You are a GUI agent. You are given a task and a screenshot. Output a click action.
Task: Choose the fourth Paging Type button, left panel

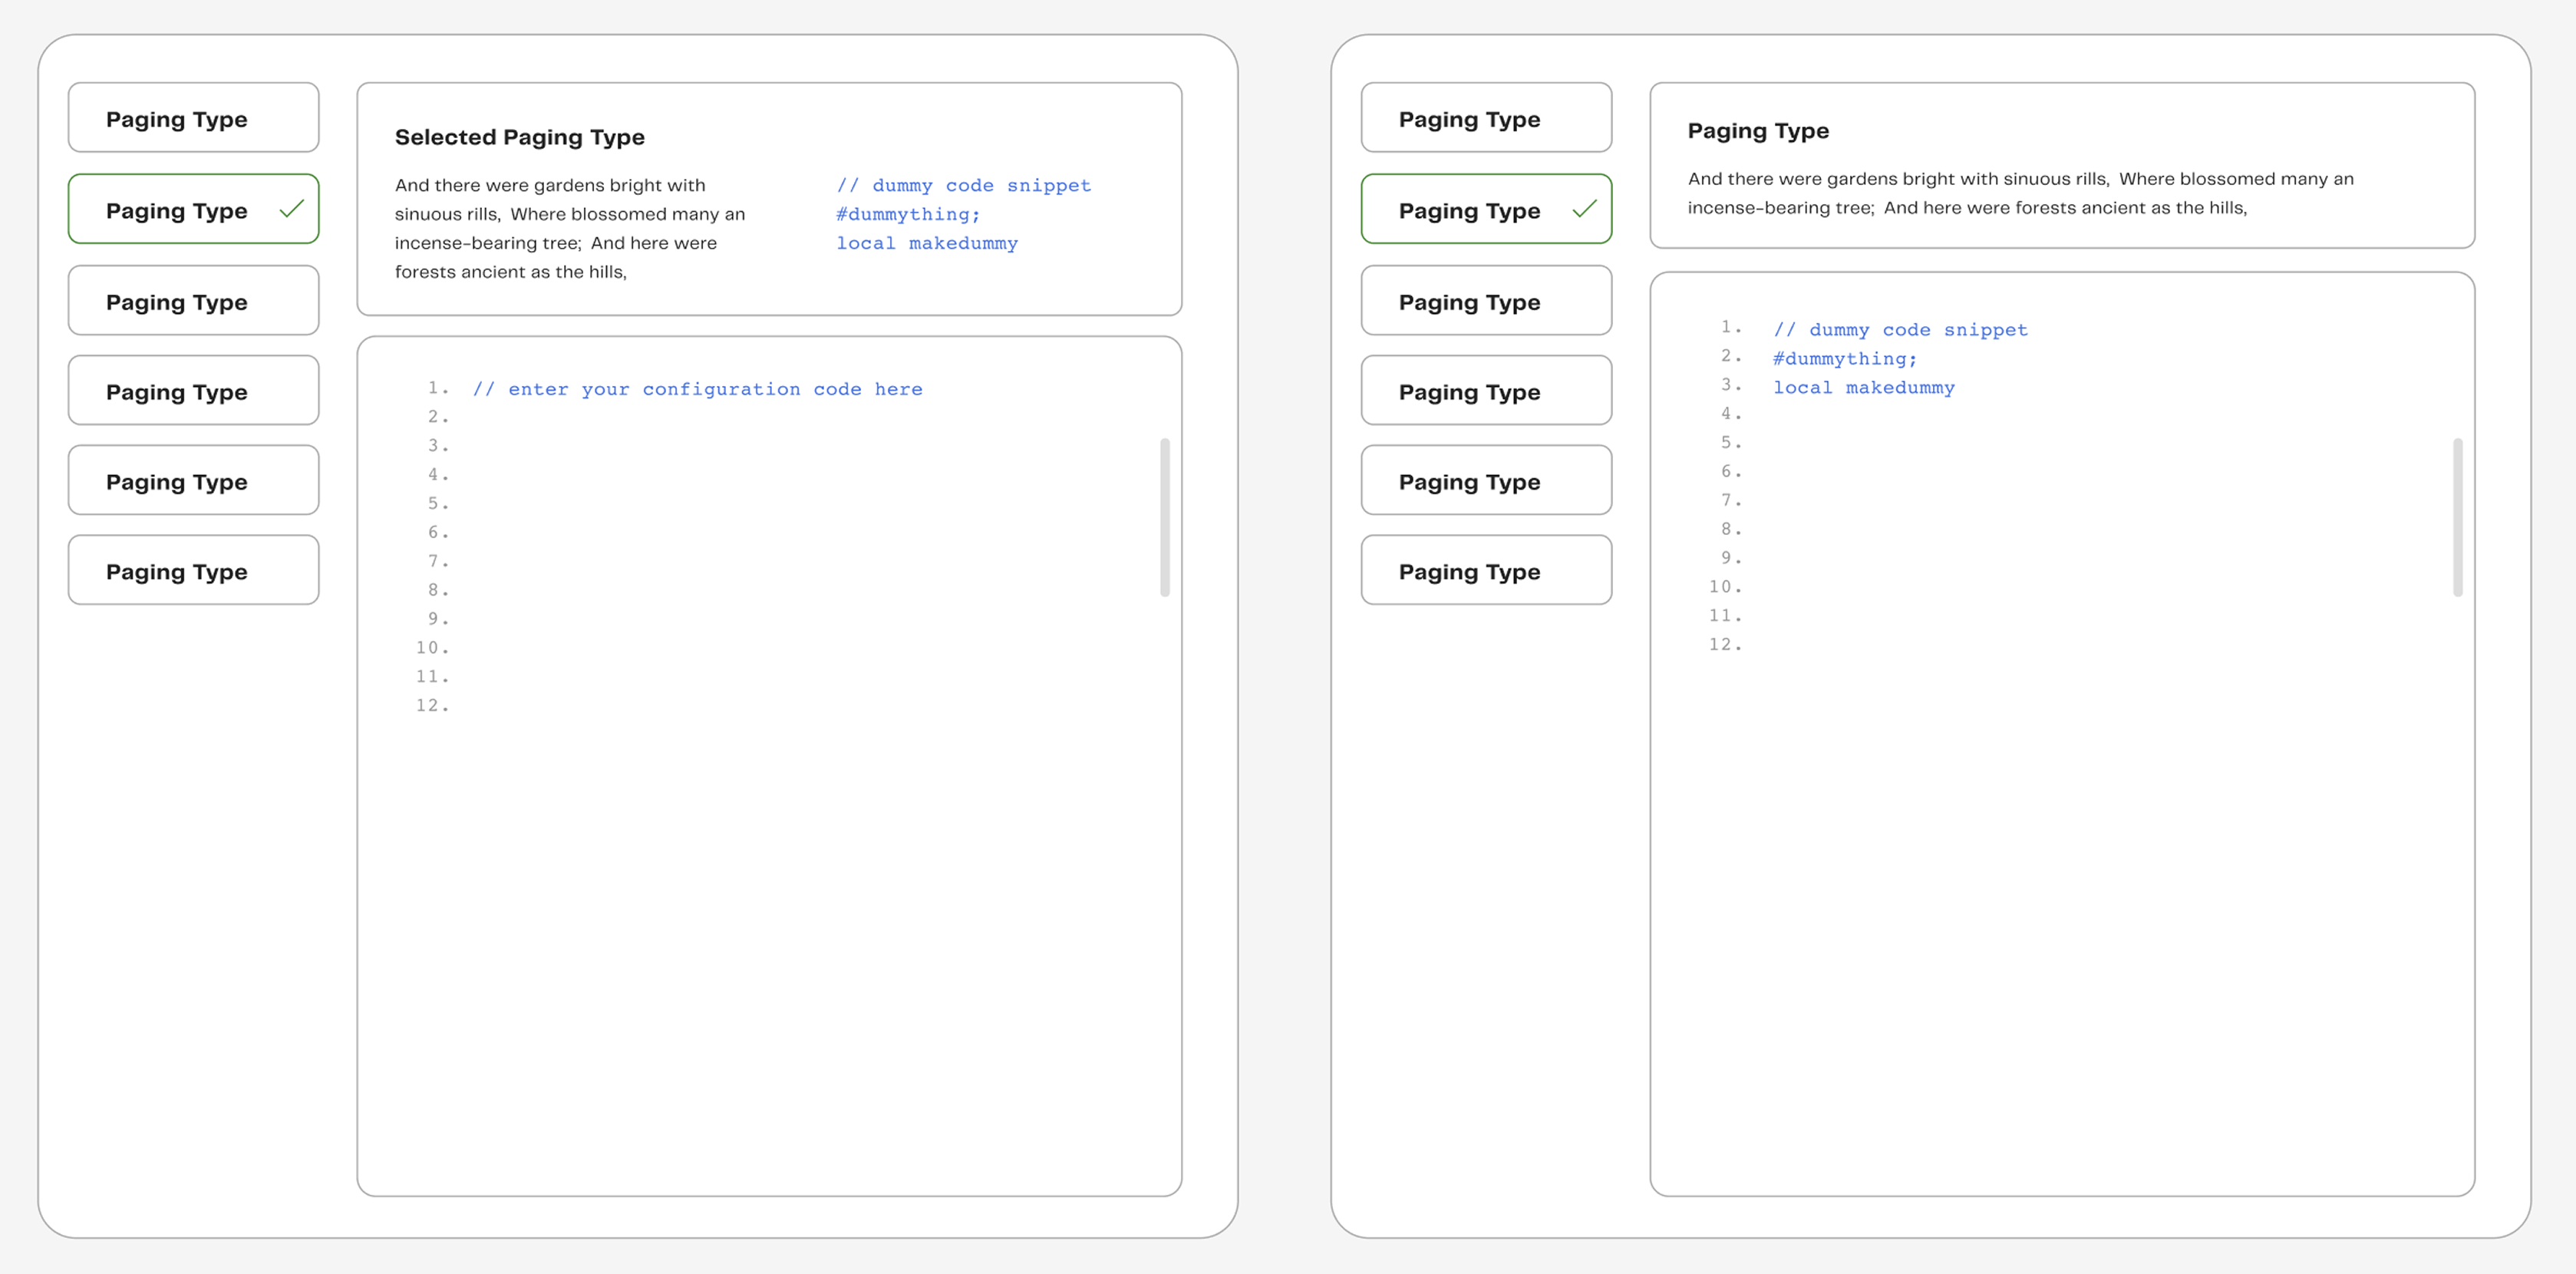(194, 390)
